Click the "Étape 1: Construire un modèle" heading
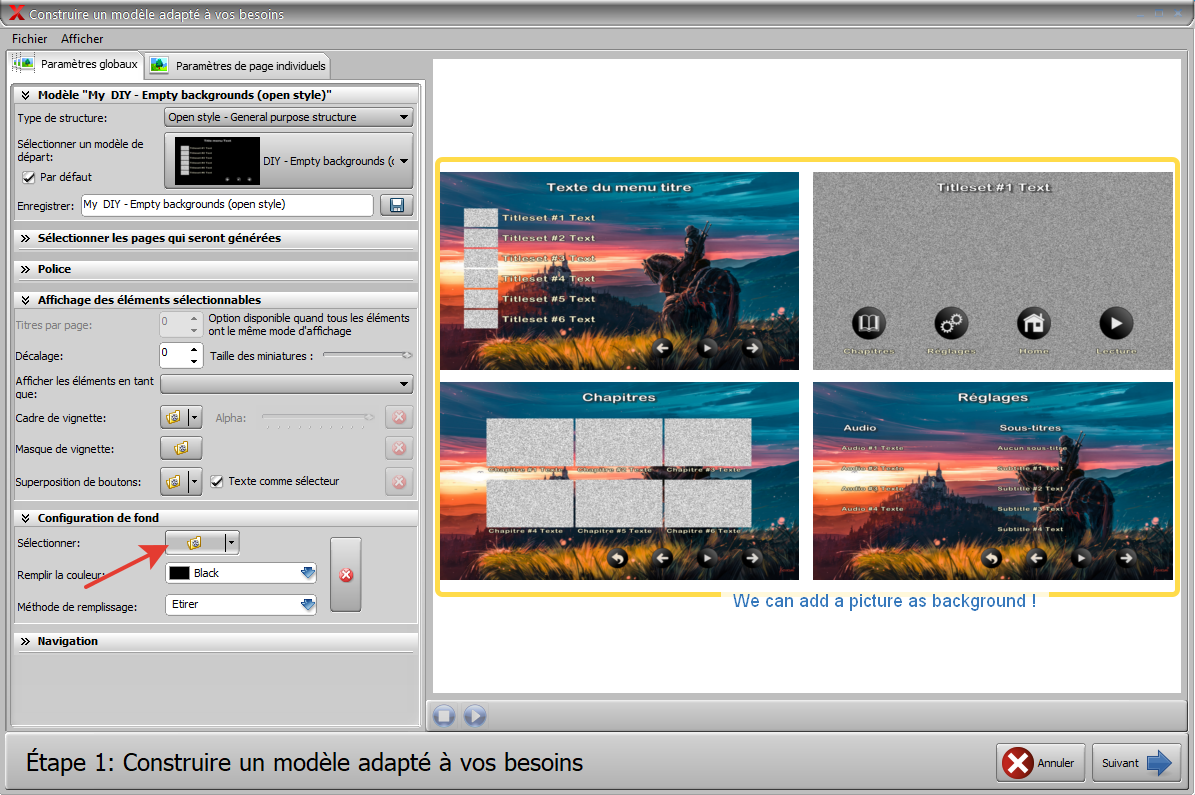Image resolution: width=1195 pixels, height=795 pixels. [x=305, y=762]
